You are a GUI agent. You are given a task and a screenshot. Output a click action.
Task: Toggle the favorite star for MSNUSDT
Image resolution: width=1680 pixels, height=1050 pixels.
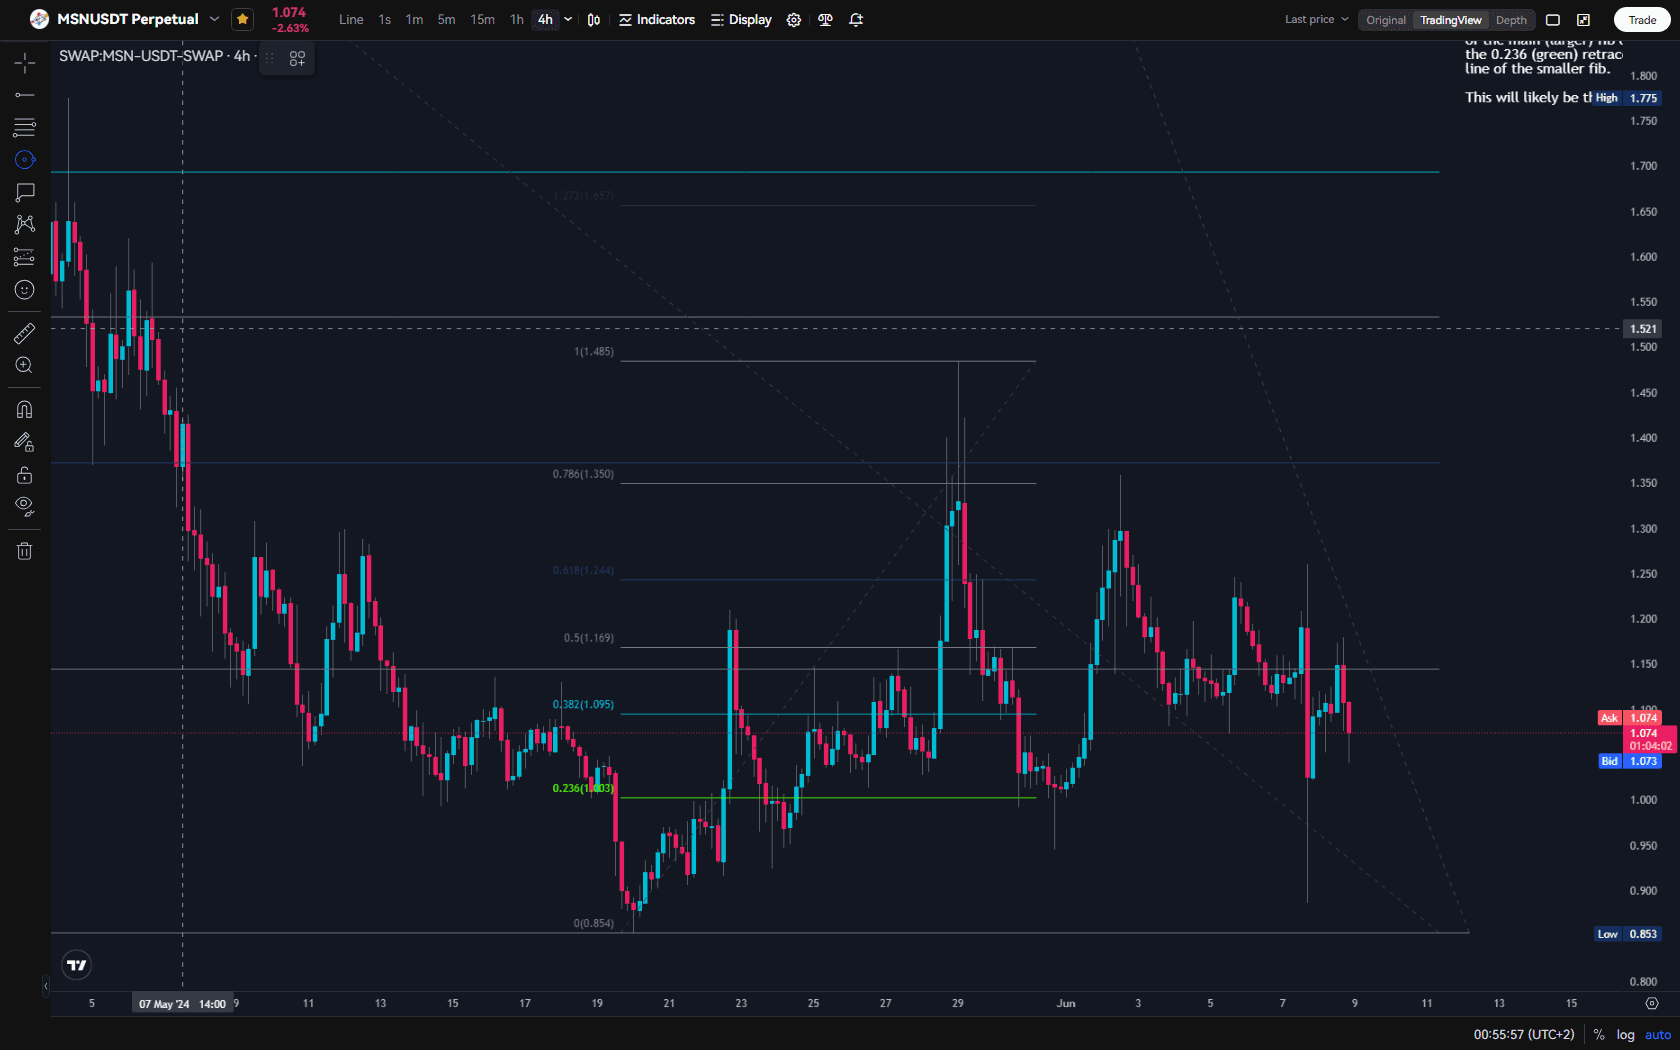coord(242,19)
